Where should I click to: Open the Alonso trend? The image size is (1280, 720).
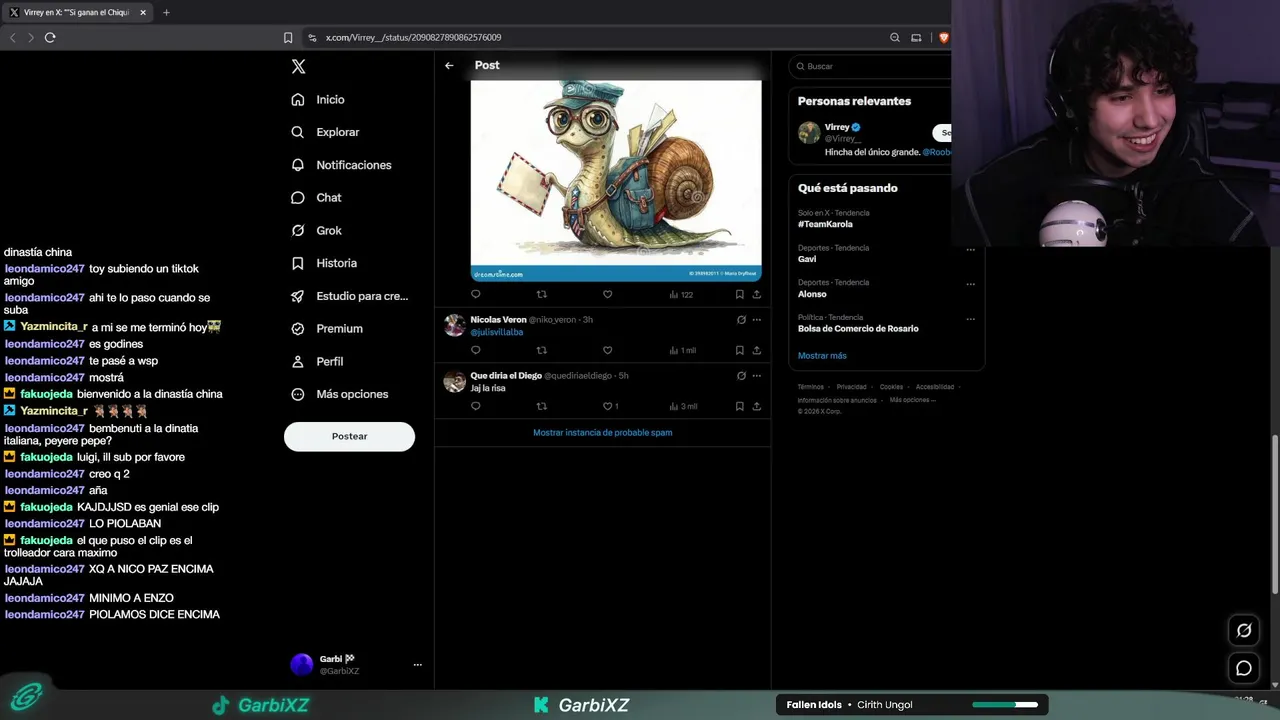(812, 294)
